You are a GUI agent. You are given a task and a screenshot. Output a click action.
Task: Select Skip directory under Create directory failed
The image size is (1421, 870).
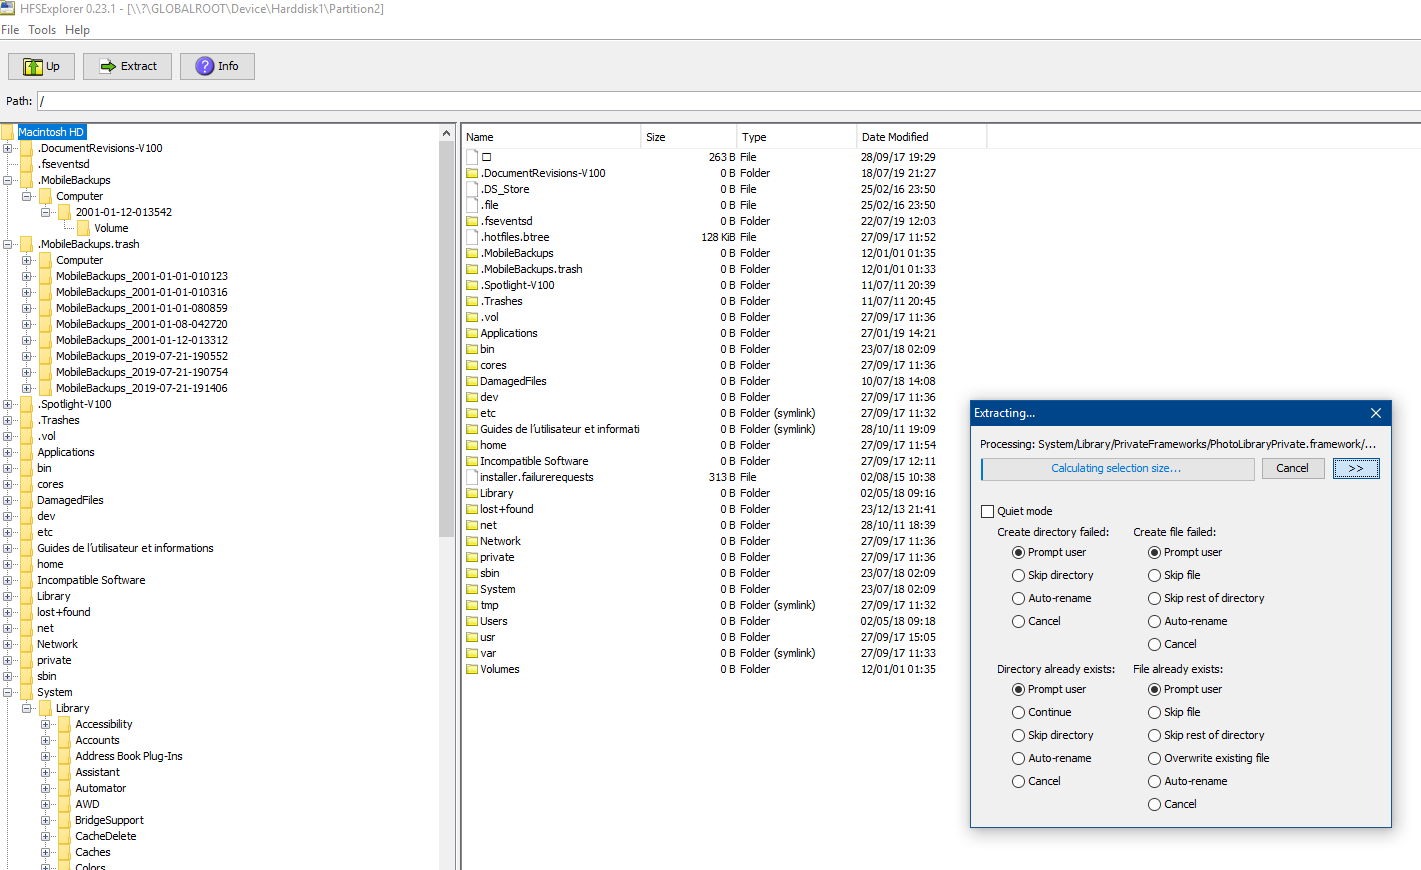point(1018,575)
